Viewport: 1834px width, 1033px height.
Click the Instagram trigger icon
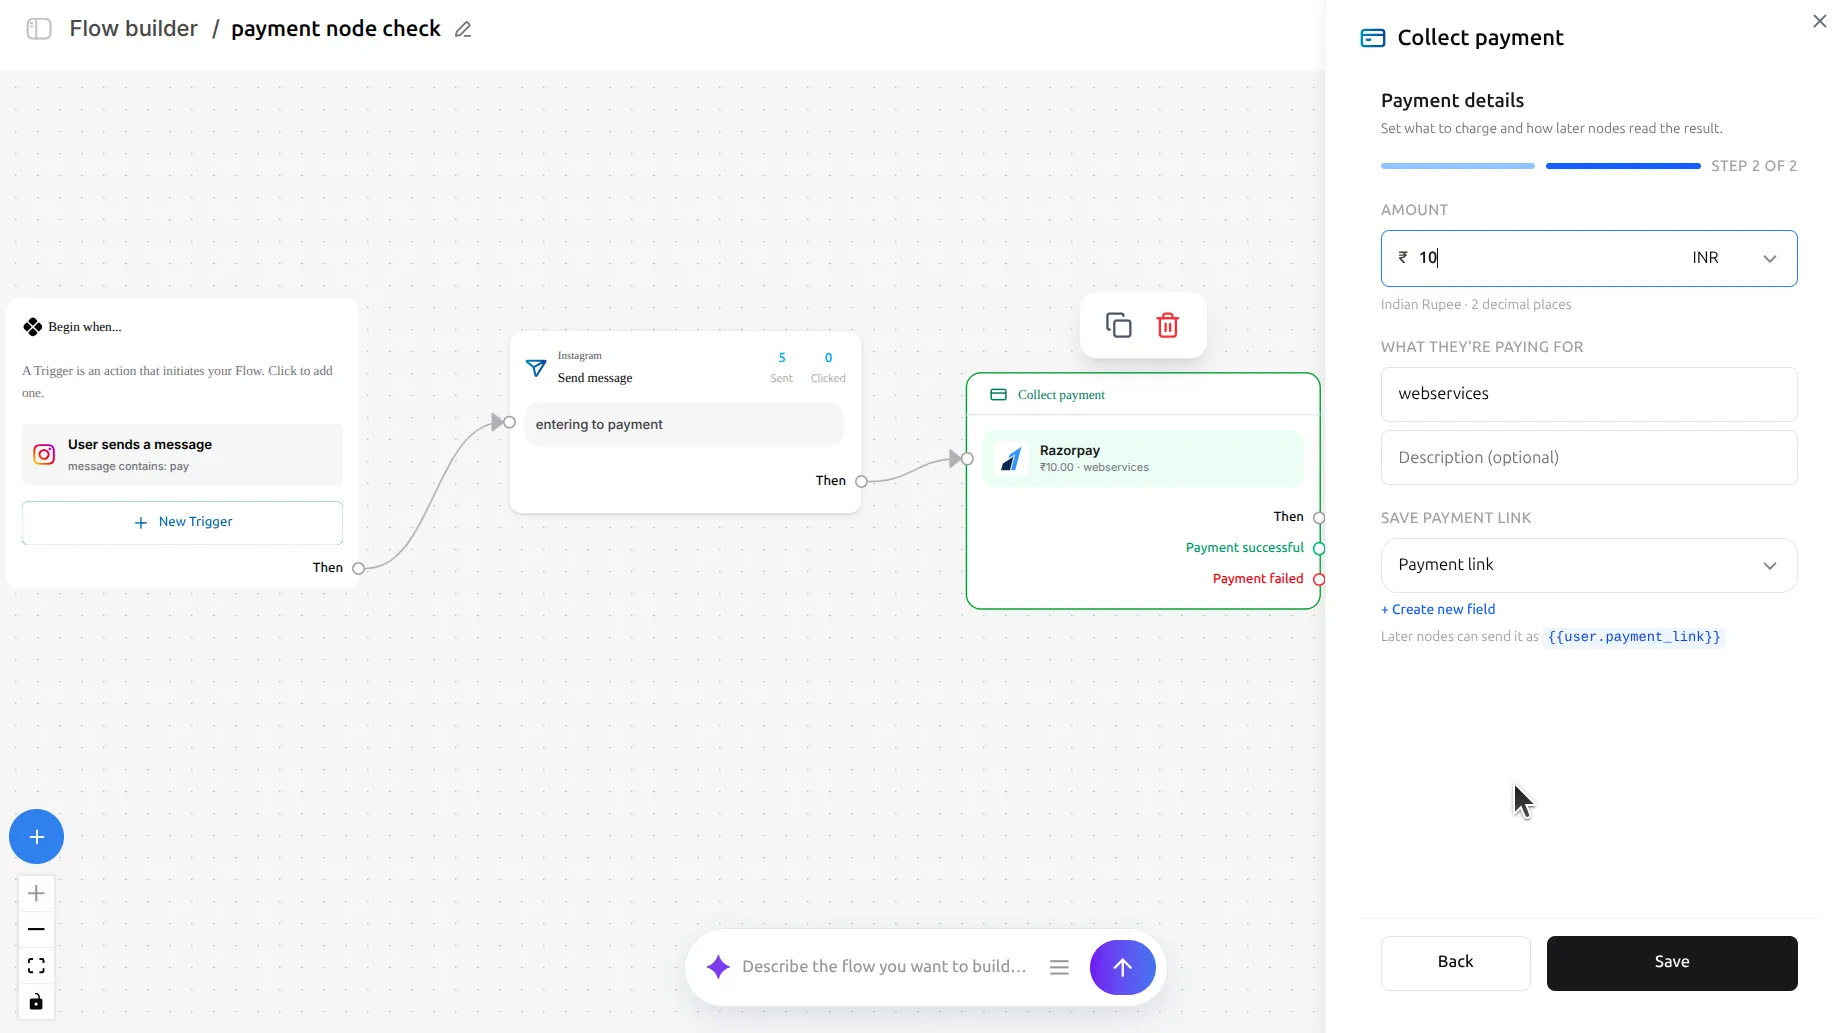44,455
